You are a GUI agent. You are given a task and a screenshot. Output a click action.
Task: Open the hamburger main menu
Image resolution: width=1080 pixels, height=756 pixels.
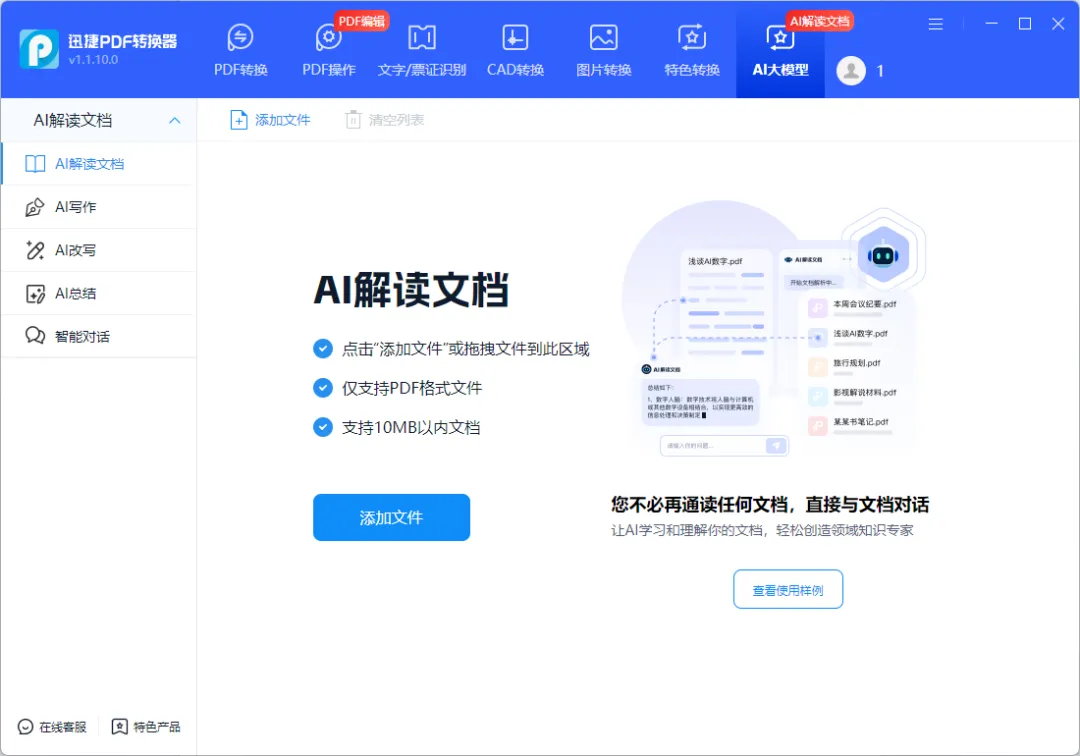935,24
